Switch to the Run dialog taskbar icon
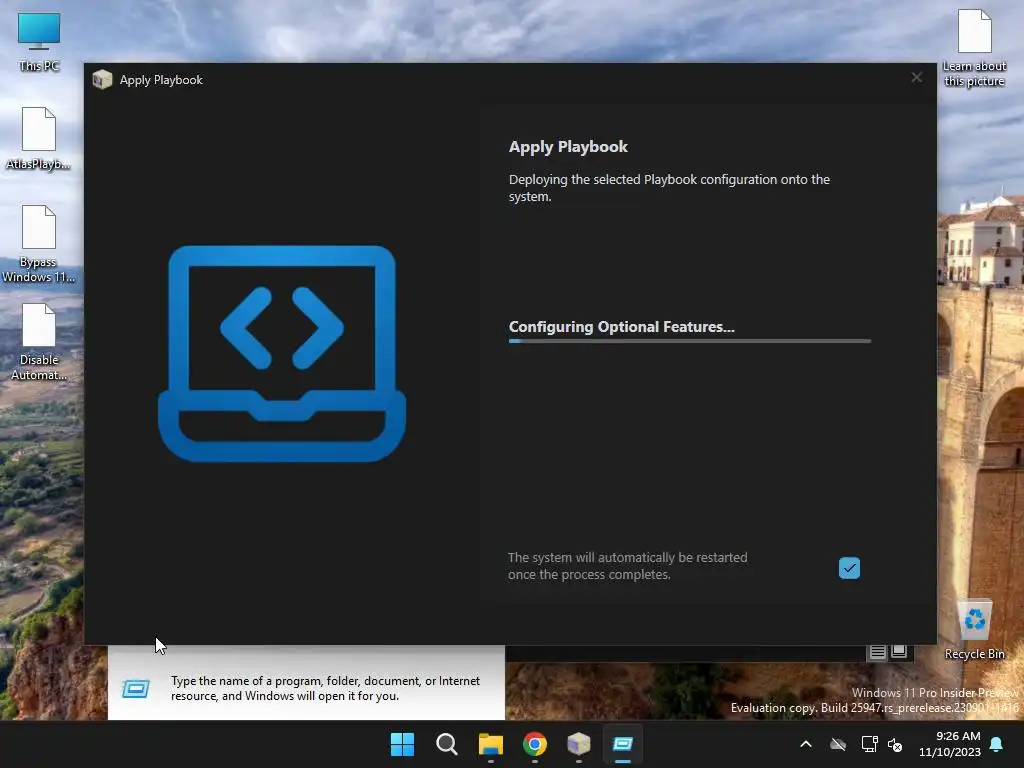The image size is (1024, 768). click(622, 744)
